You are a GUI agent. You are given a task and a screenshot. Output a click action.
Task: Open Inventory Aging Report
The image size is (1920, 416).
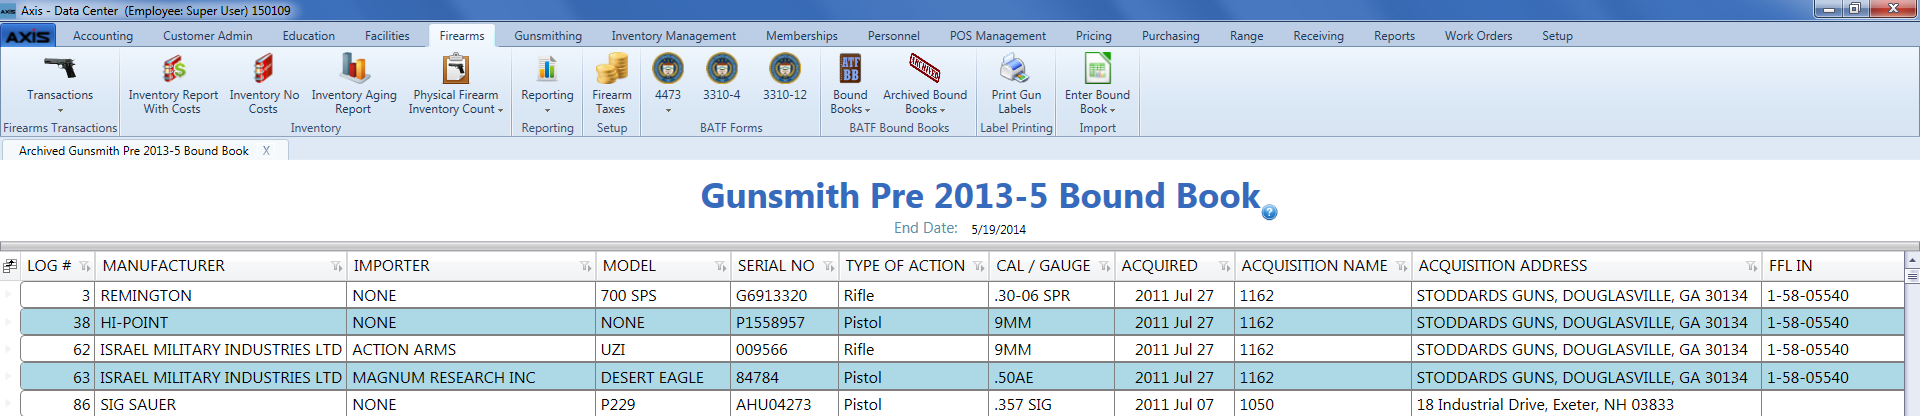point(354,84)
